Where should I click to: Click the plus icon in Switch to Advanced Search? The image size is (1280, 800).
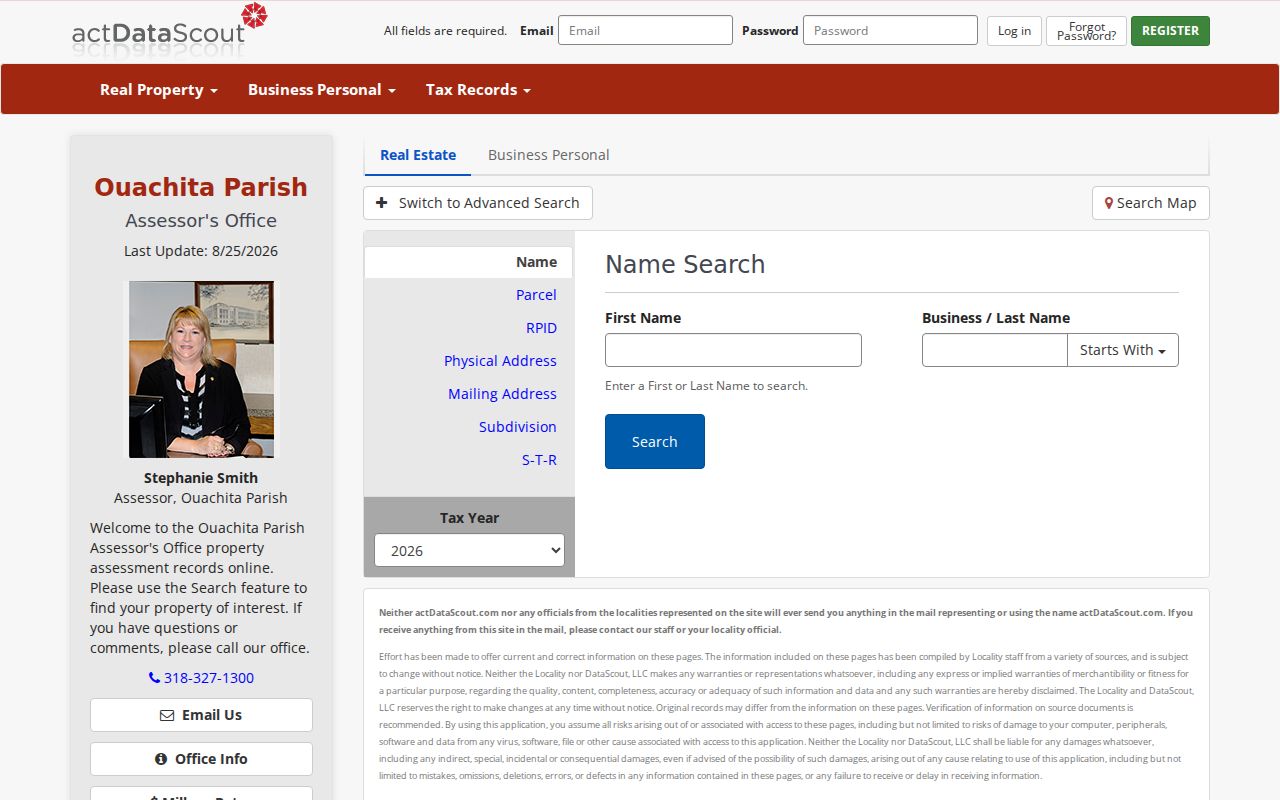(x=381, y=203)
